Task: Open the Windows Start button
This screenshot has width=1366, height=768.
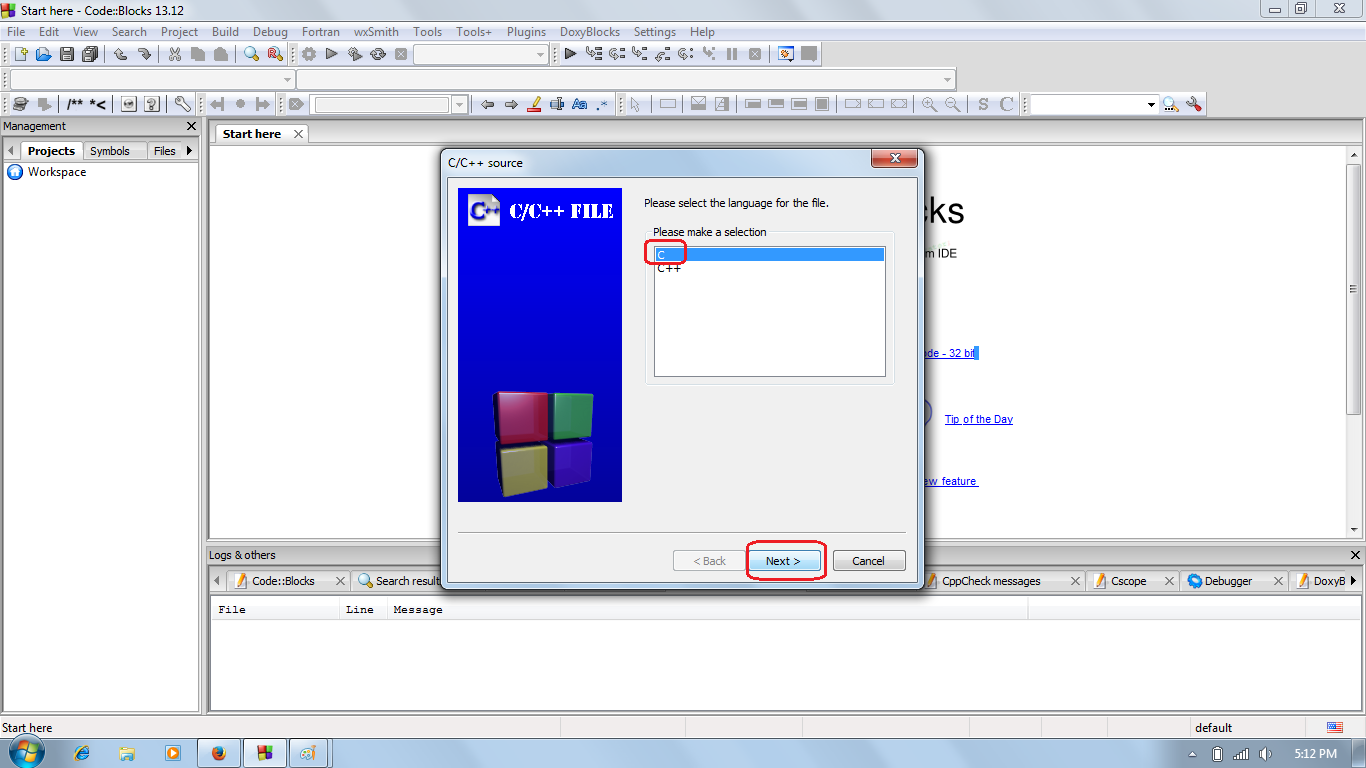Action: click(27, 753)
